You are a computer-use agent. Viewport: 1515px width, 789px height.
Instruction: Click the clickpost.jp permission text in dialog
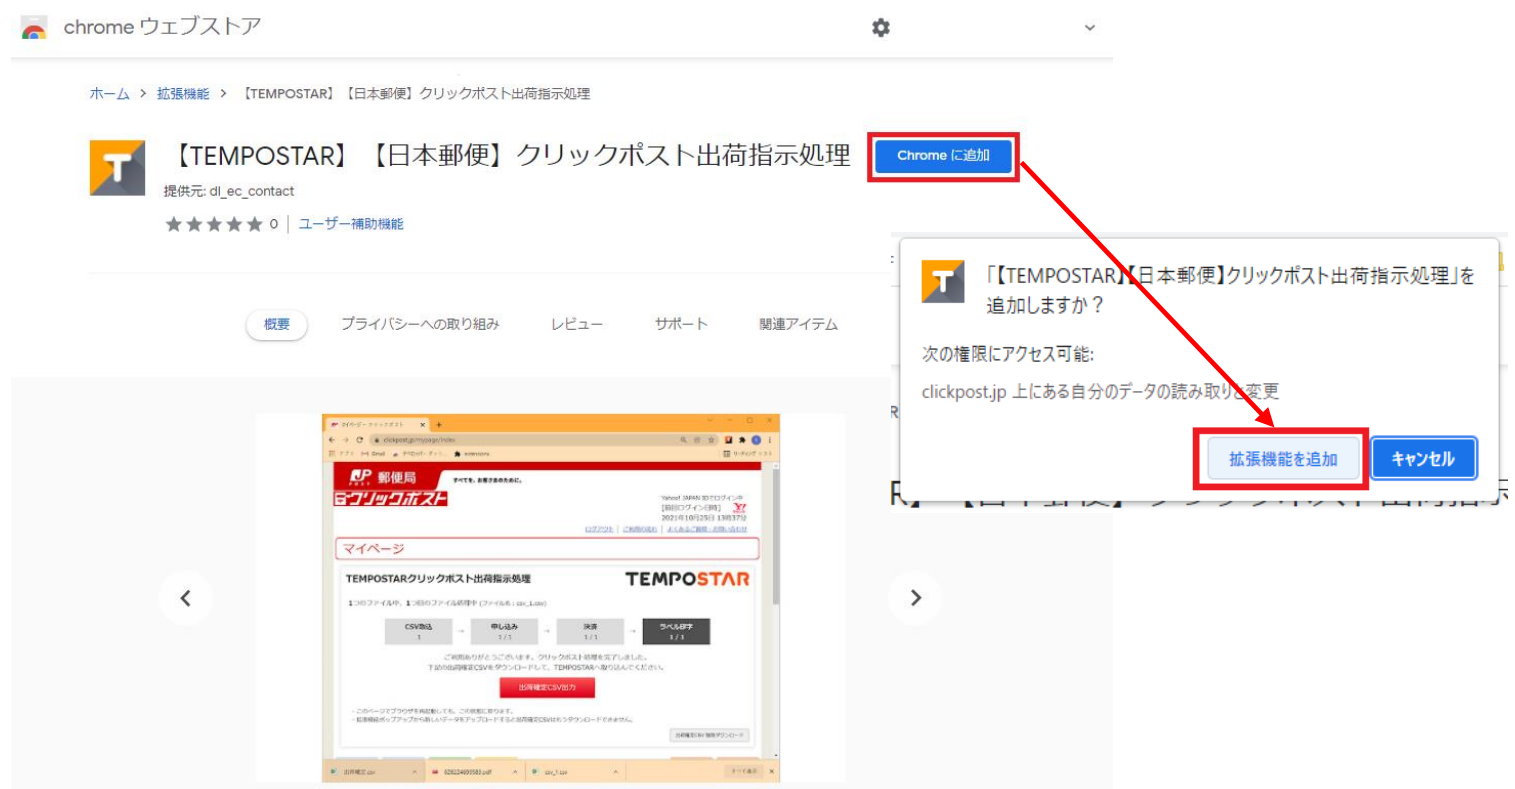coord(1100,392)
